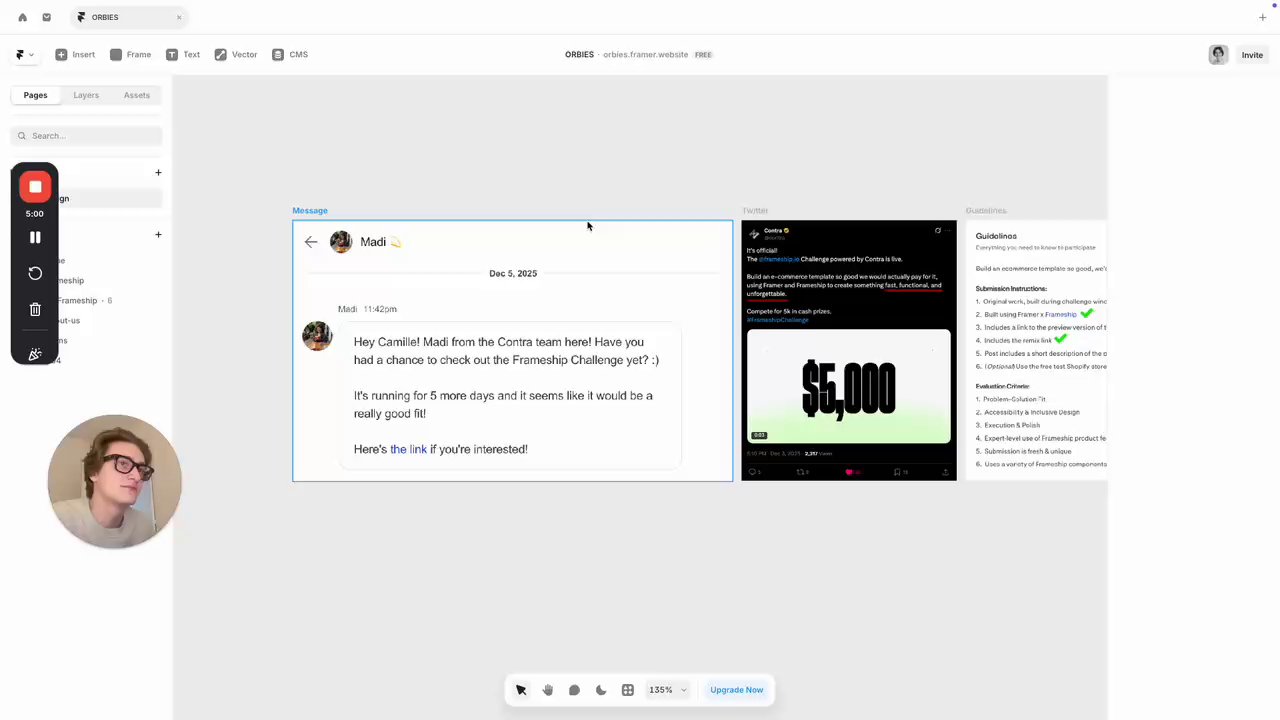Click the ORBIES project title
Screen dimensions: 1280x720
pos(579,55)
